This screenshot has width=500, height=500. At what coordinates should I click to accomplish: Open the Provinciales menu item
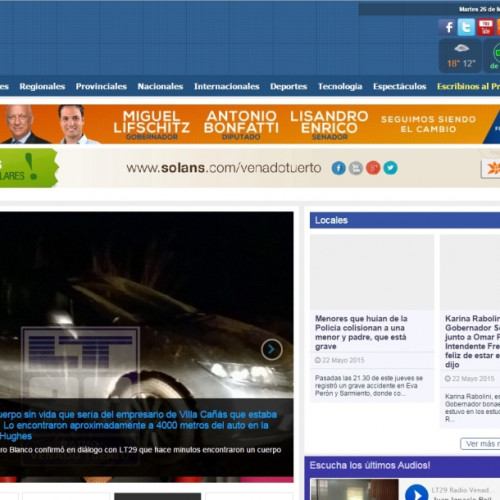click(101, 87)
